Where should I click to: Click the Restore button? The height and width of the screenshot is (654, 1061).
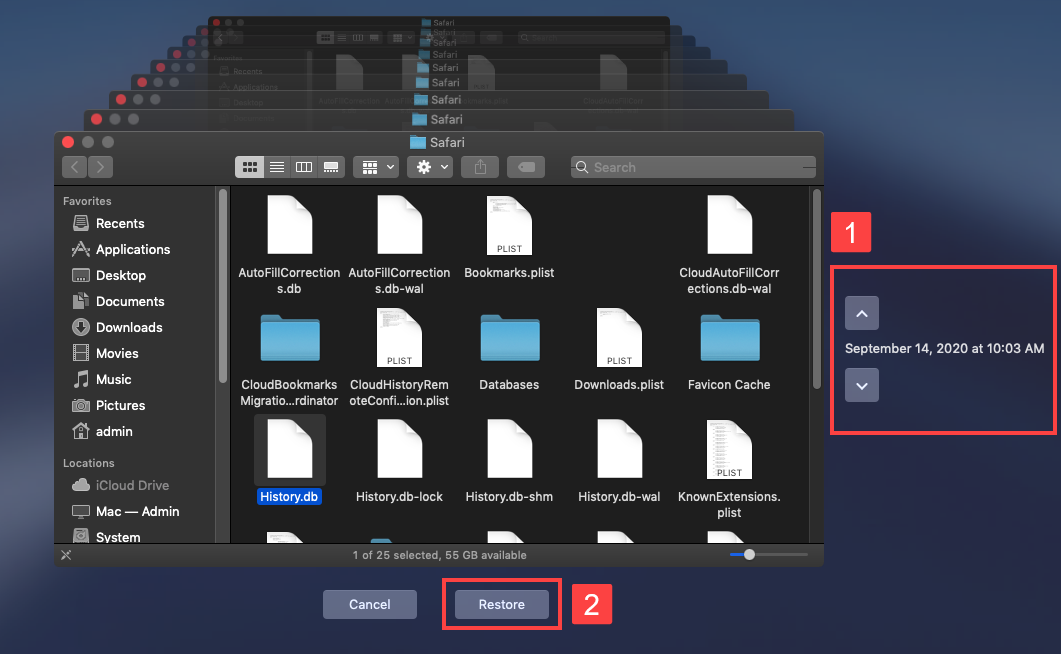(x=501, y=605)
